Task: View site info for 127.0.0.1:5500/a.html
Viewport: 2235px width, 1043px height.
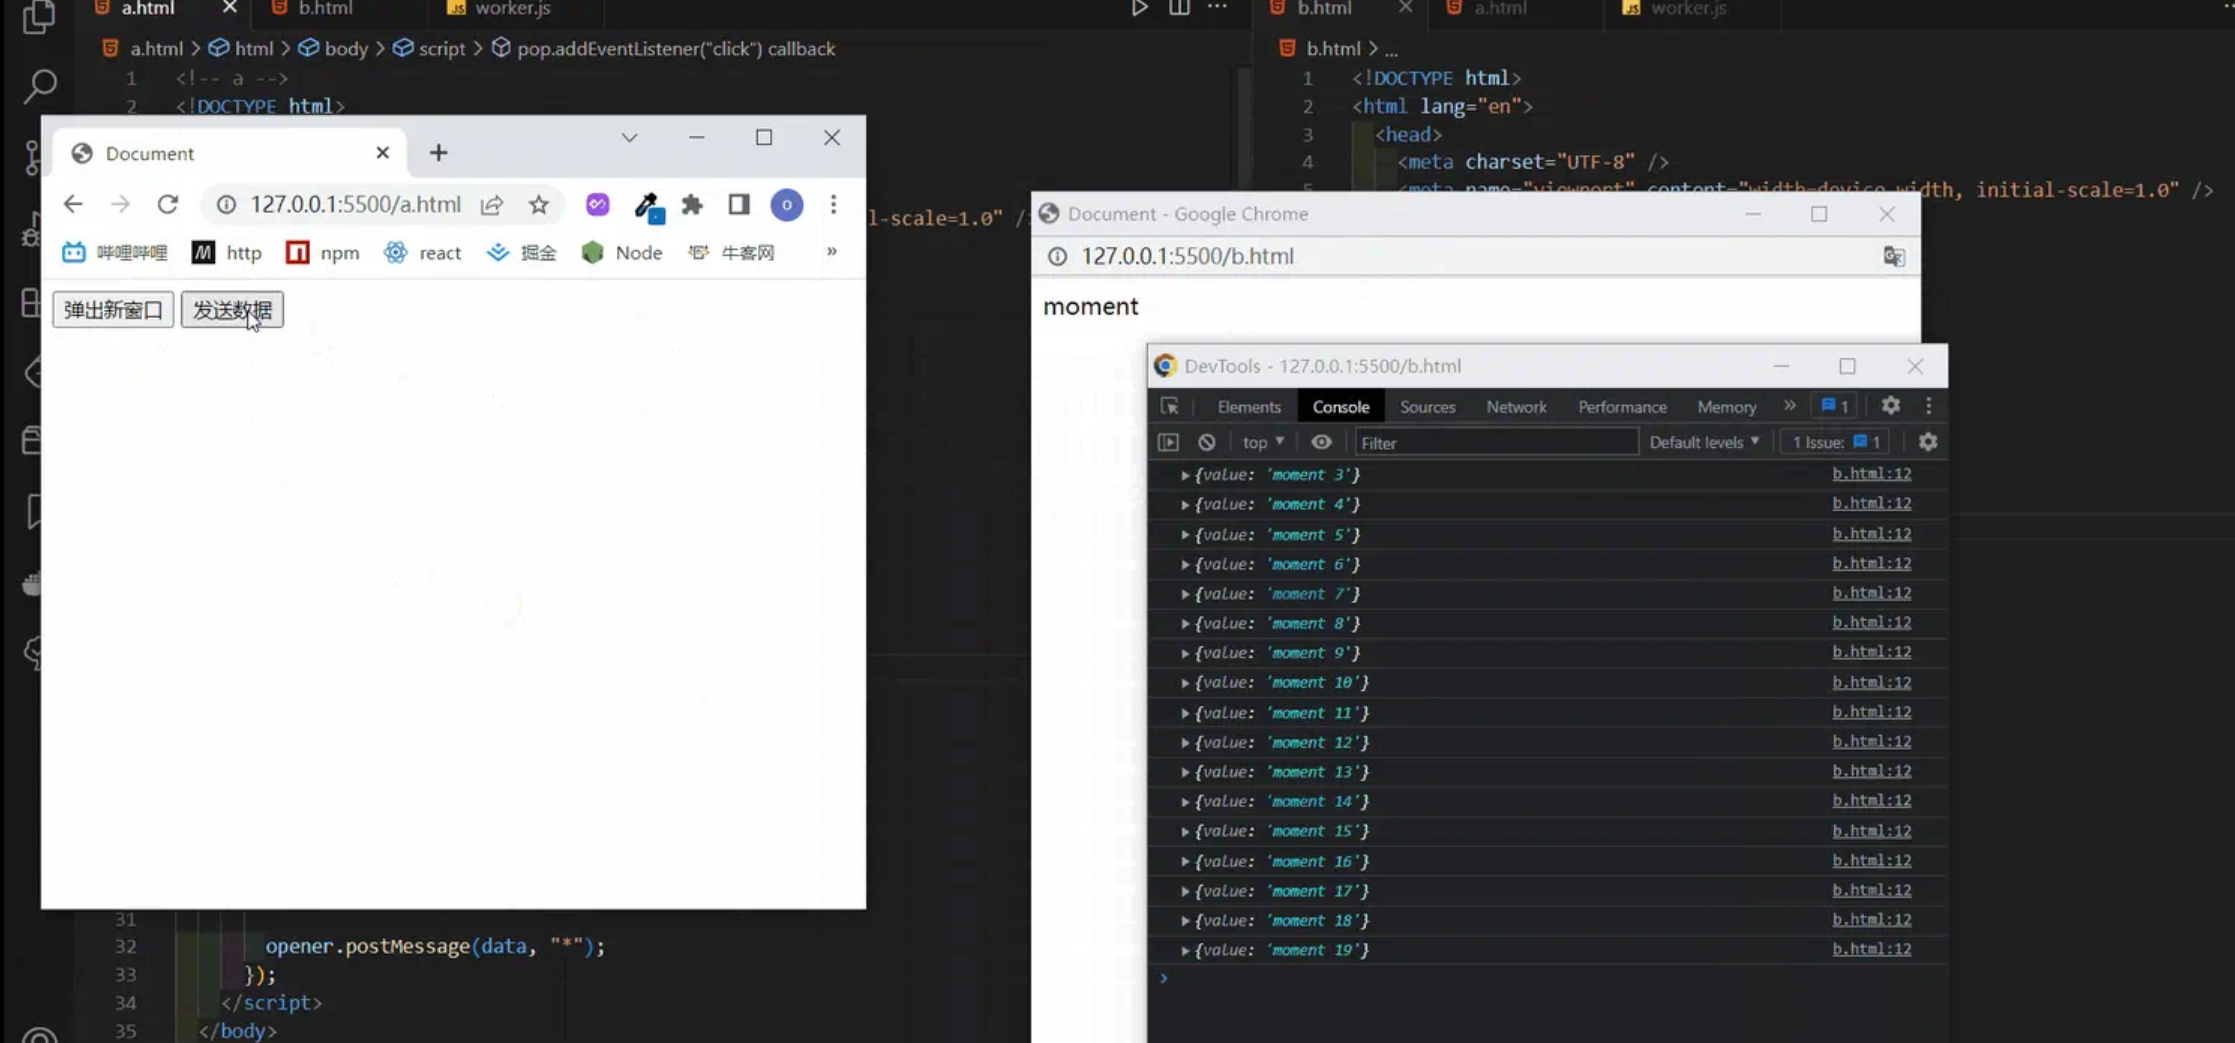Action: pyautogui.click(x=227, y=204)
